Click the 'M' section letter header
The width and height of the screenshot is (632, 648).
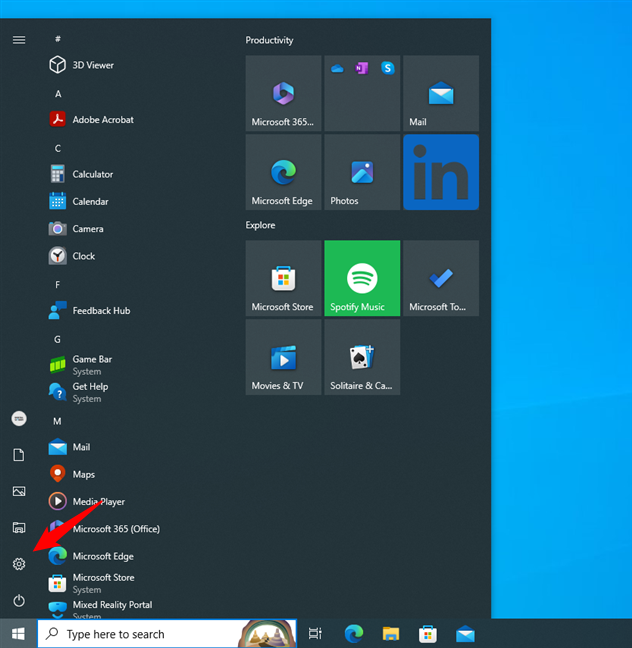57,421
